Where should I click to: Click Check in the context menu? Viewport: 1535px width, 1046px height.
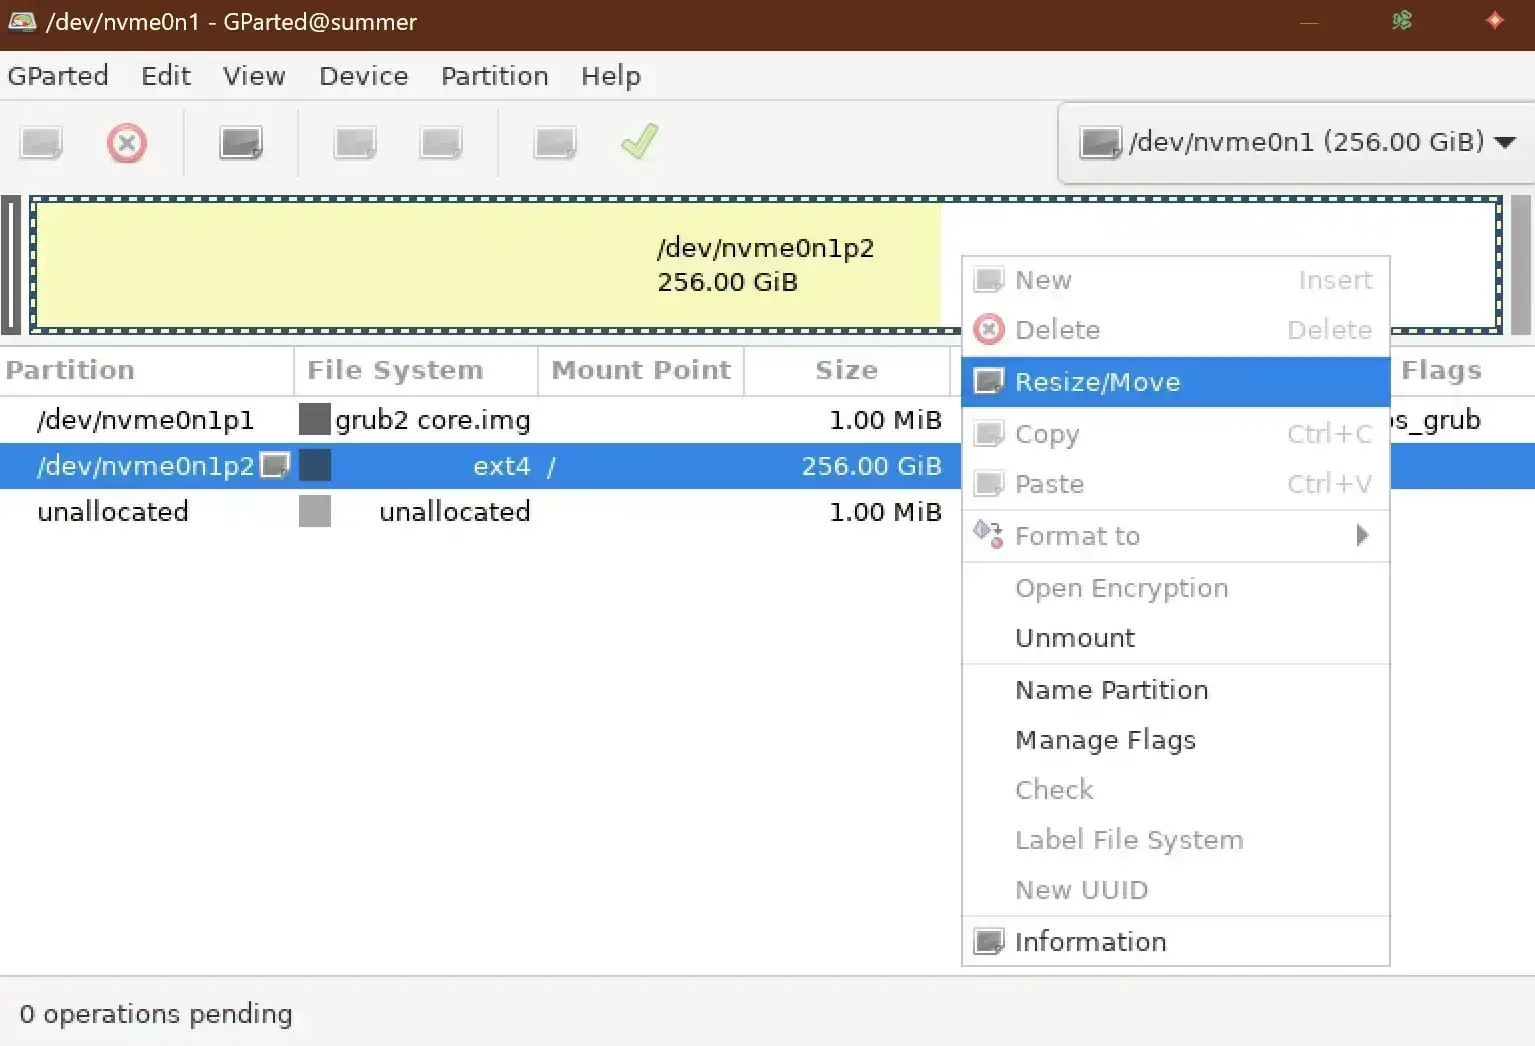pyautogui.click(x=1176, y=790)
